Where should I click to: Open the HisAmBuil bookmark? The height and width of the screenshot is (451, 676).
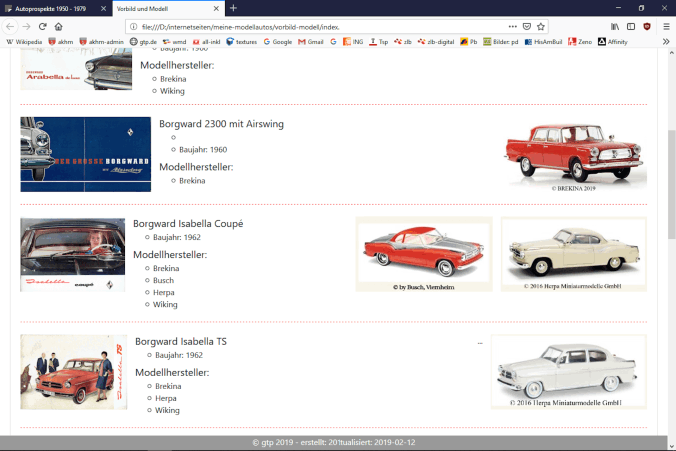543,42
